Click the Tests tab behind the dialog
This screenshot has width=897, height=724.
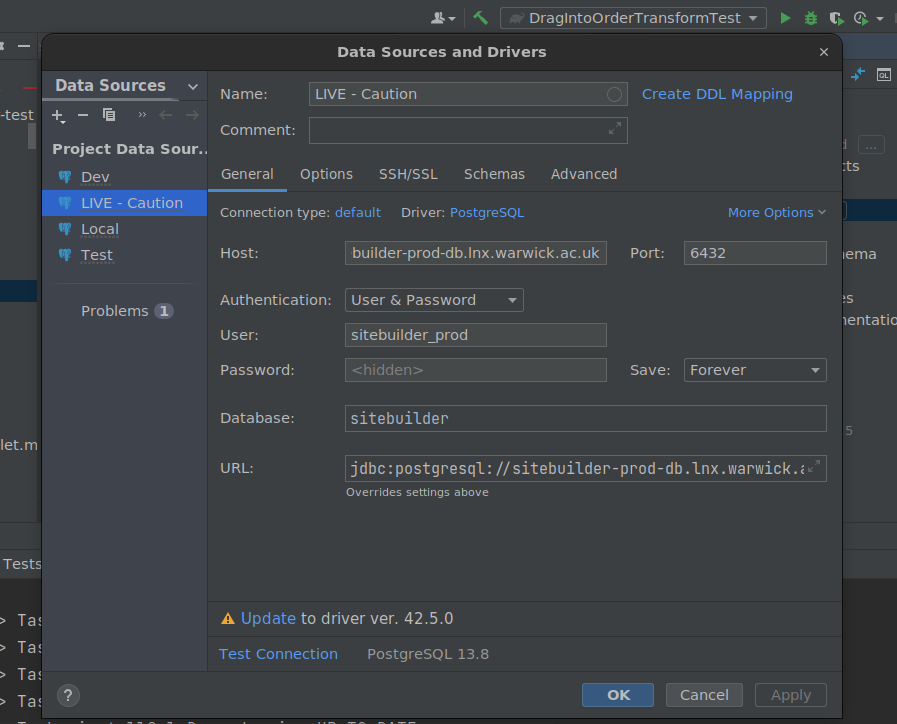pos(22,564)
